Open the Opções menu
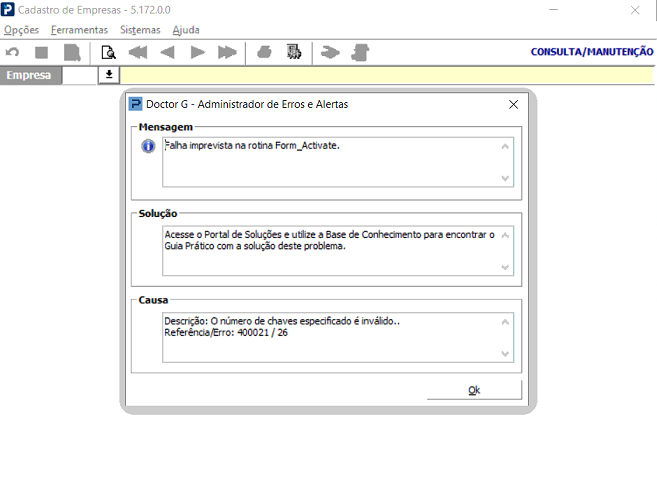 tap(21, 30)
